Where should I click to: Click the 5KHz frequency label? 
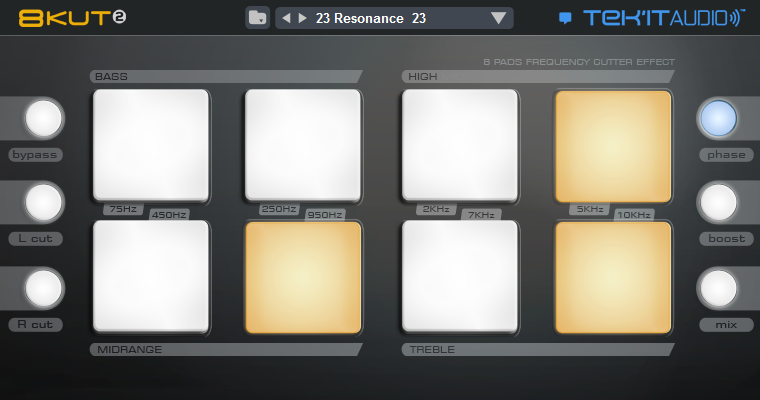click(x=589, y=209)
